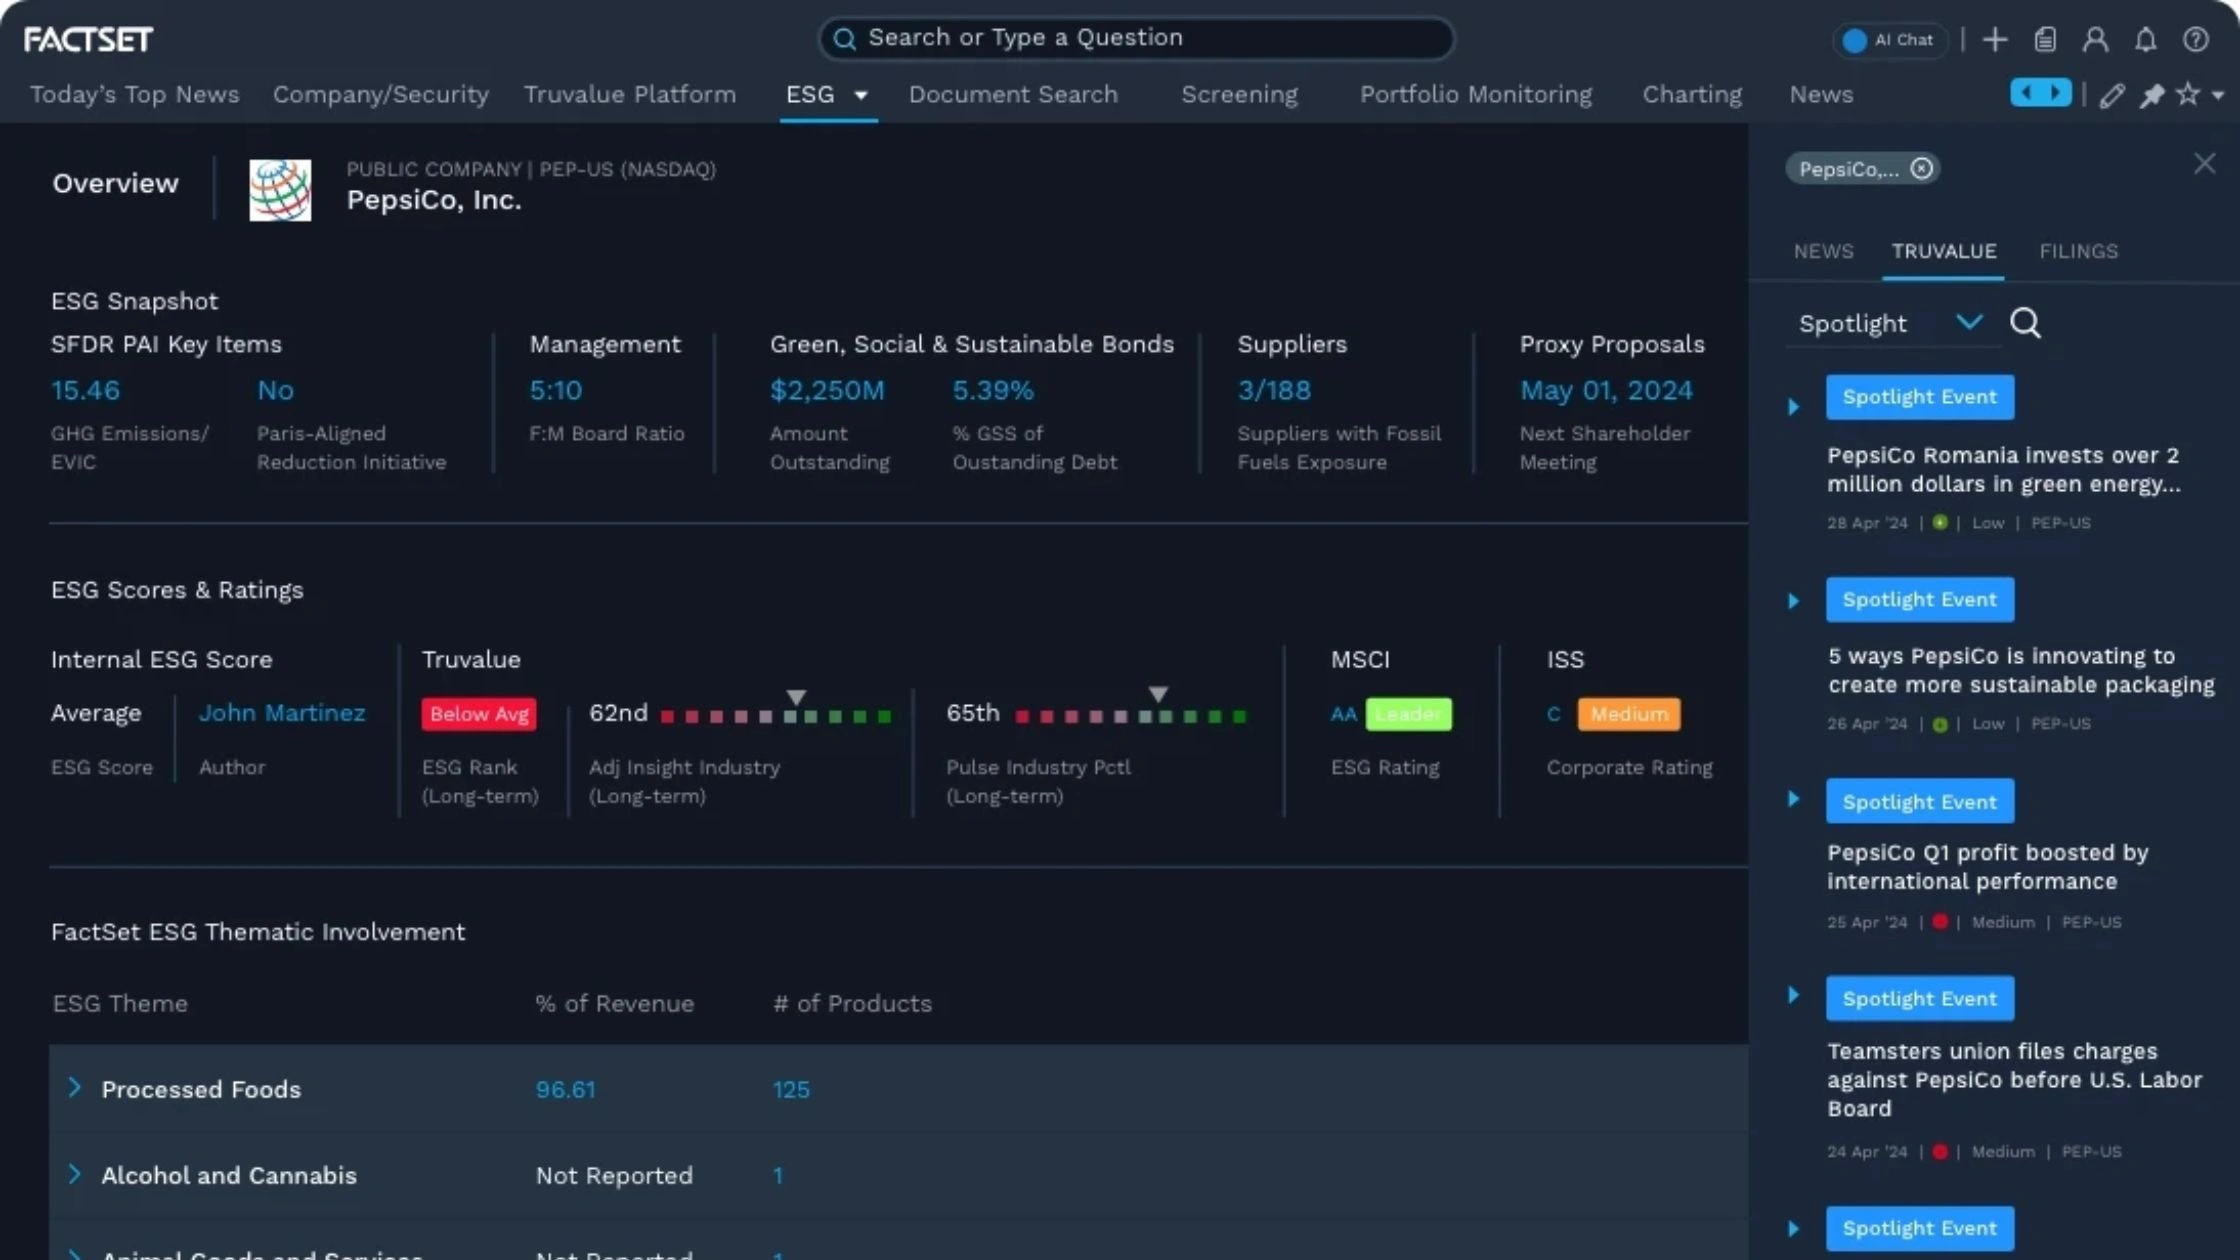Viewport: 2240px width, 1260px height.
Task: Open the John Martinez author link
Action: tap(282, 713)
